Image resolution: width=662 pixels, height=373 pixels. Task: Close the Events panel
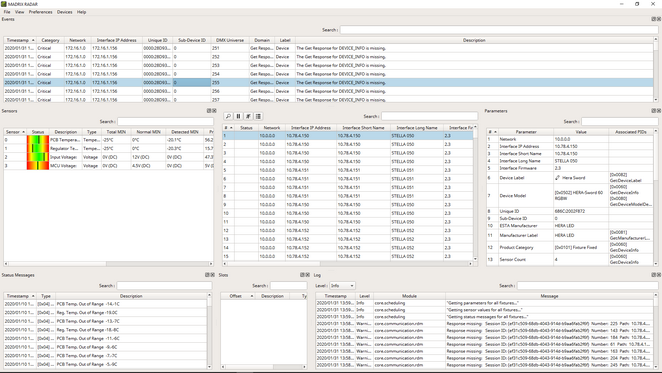tap(659, 19)
